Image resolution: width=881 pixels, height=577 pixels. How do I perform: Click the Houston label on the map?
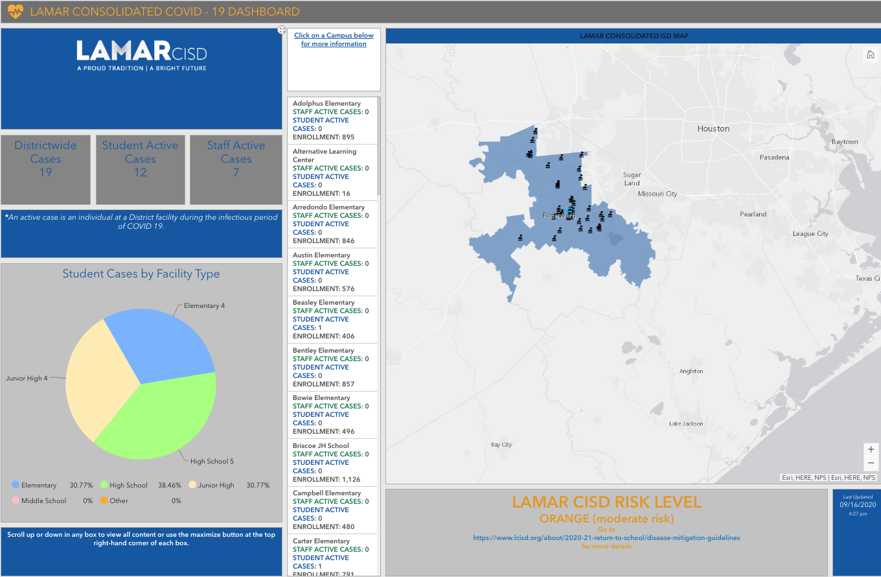[x=714, y=129]
